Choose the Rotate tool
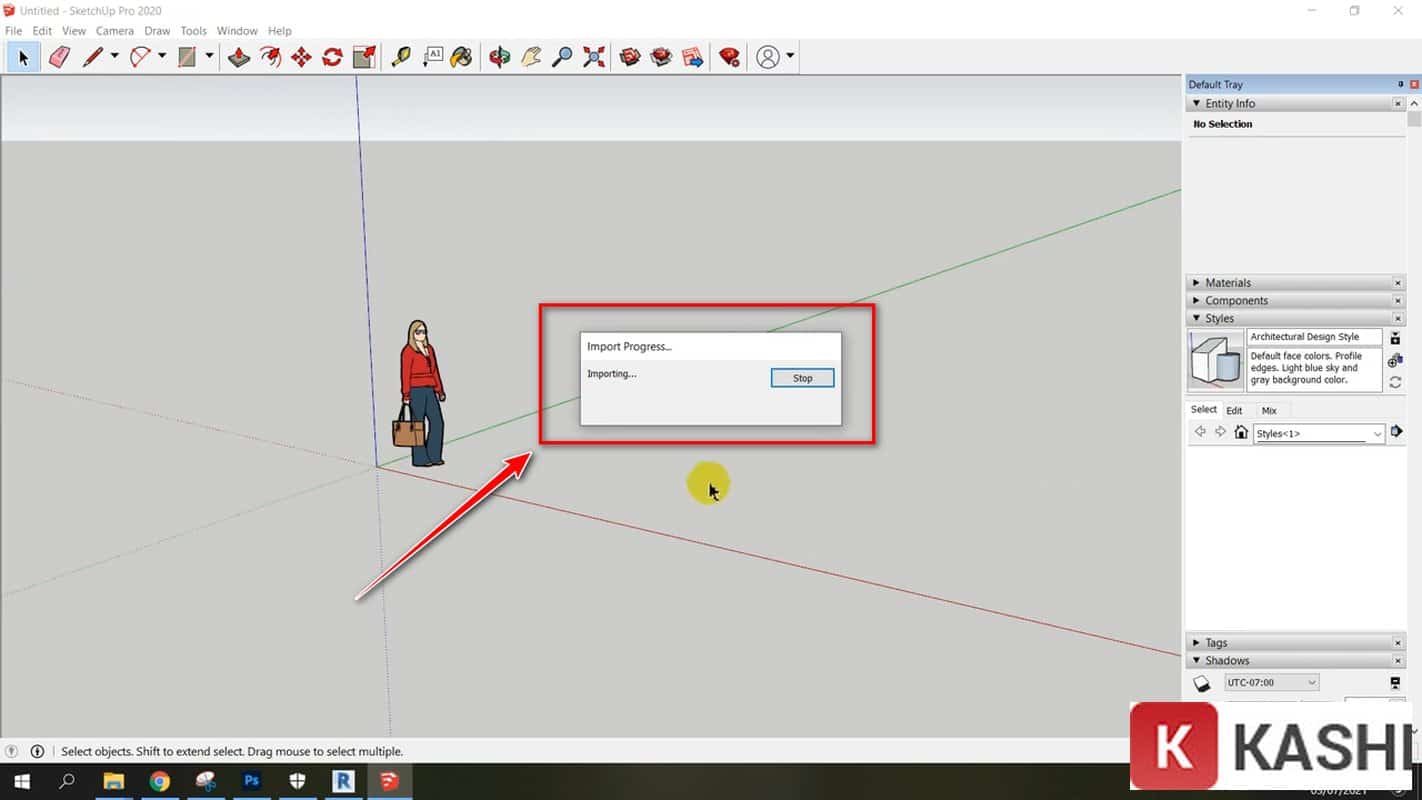 click(x=332, y=57)
